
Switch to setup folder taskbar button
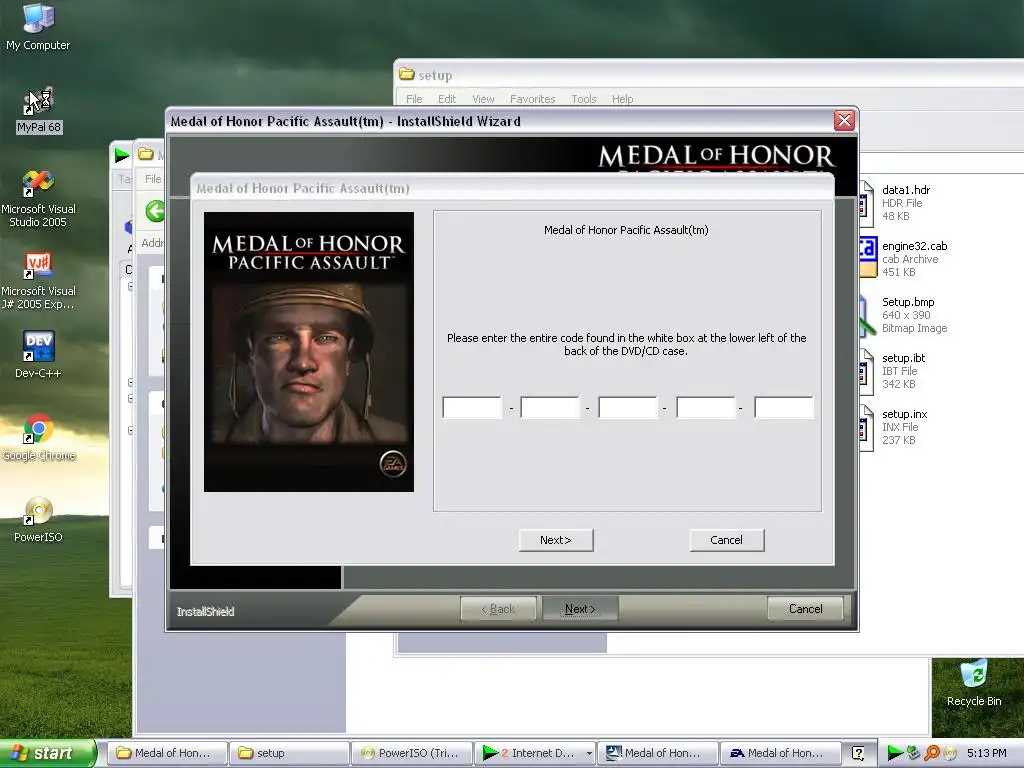[x=289, y=753]
